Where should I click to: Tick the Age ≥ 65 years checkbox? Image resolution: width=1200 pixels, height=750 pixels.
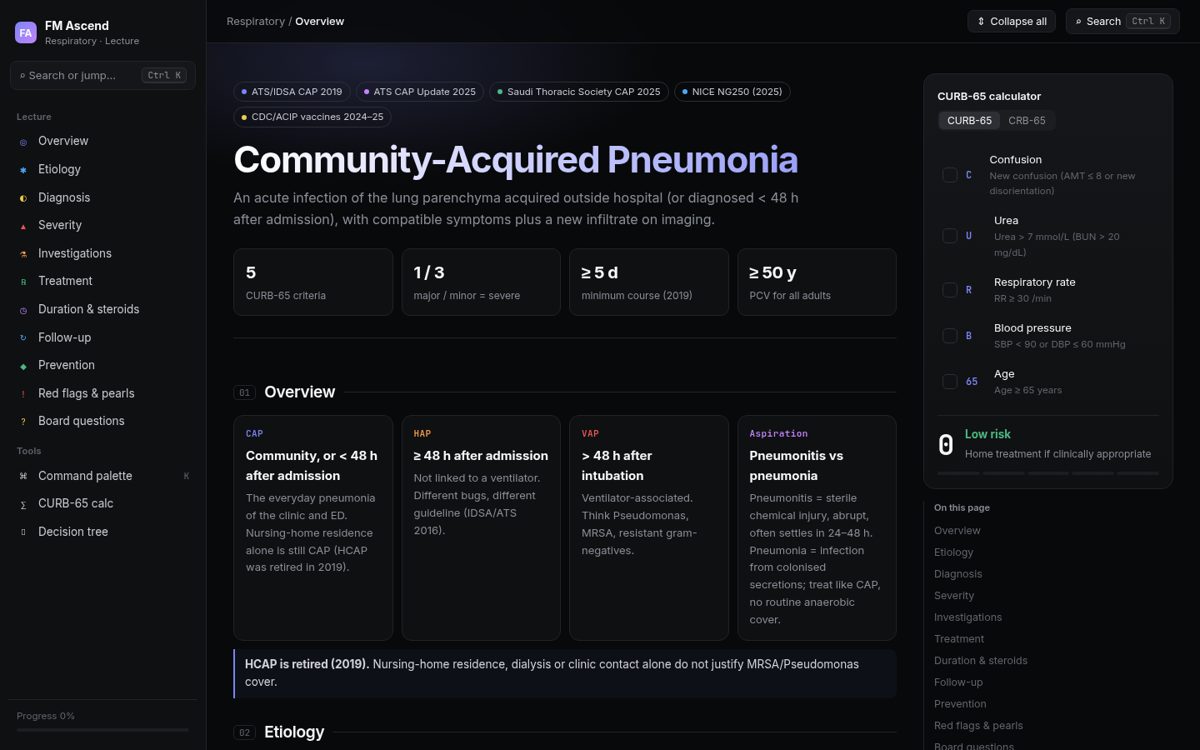[950, 381]
